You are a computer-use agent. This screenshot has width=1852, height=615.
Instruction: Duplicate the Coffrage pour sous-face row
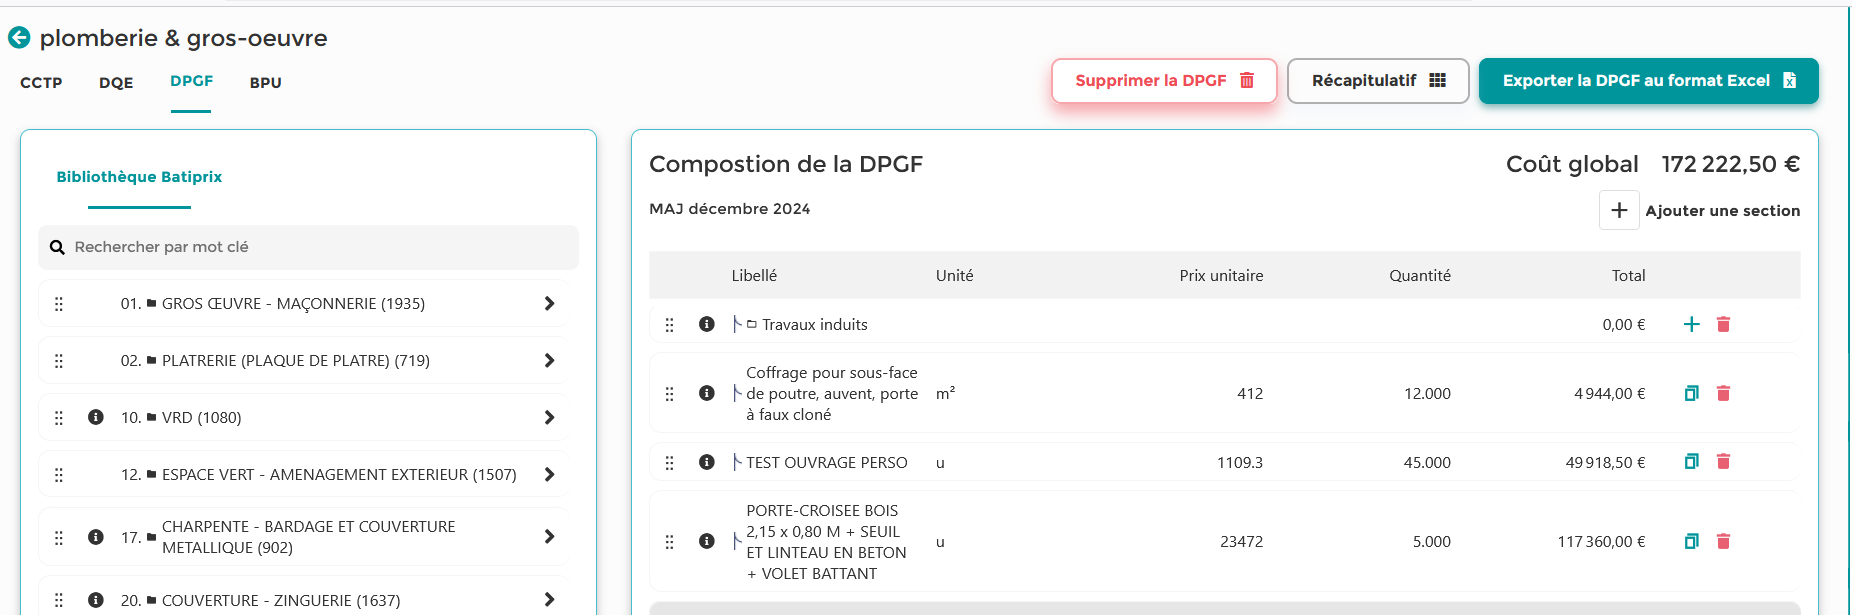pyautogui.click(x=1692, y=393)
